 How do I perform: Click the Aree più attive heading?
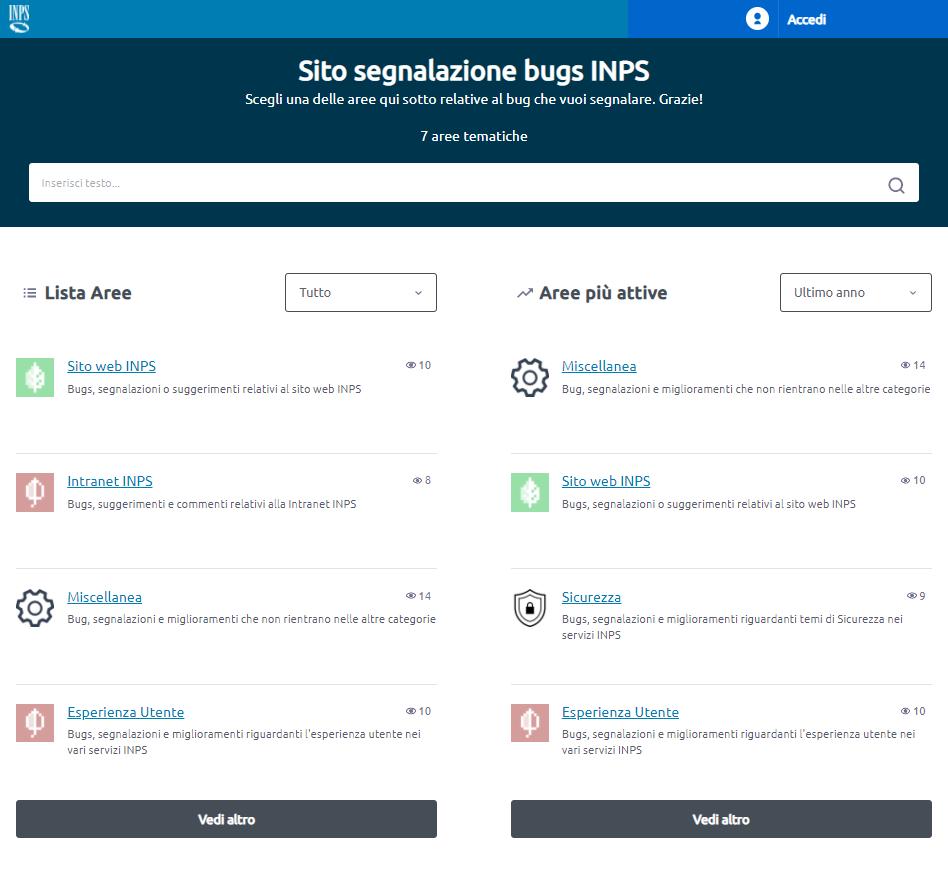click(x=603, y=293)
